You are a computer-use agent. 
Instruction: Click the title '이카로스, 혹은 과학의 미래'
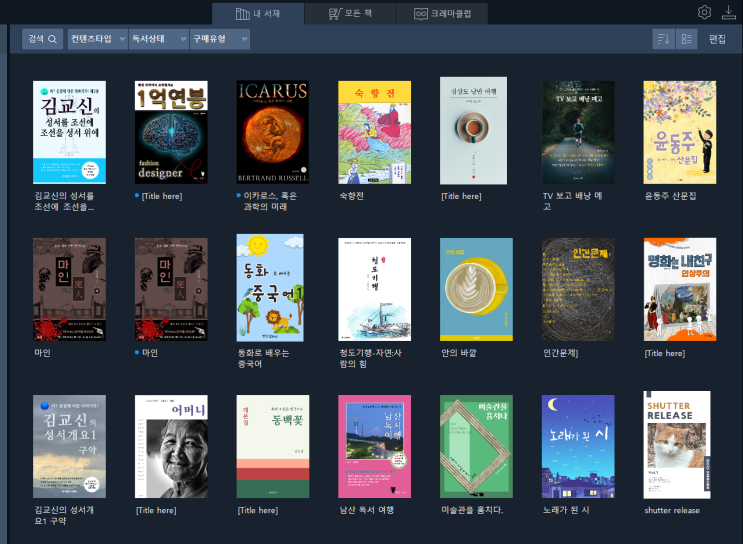click(270, 201)
